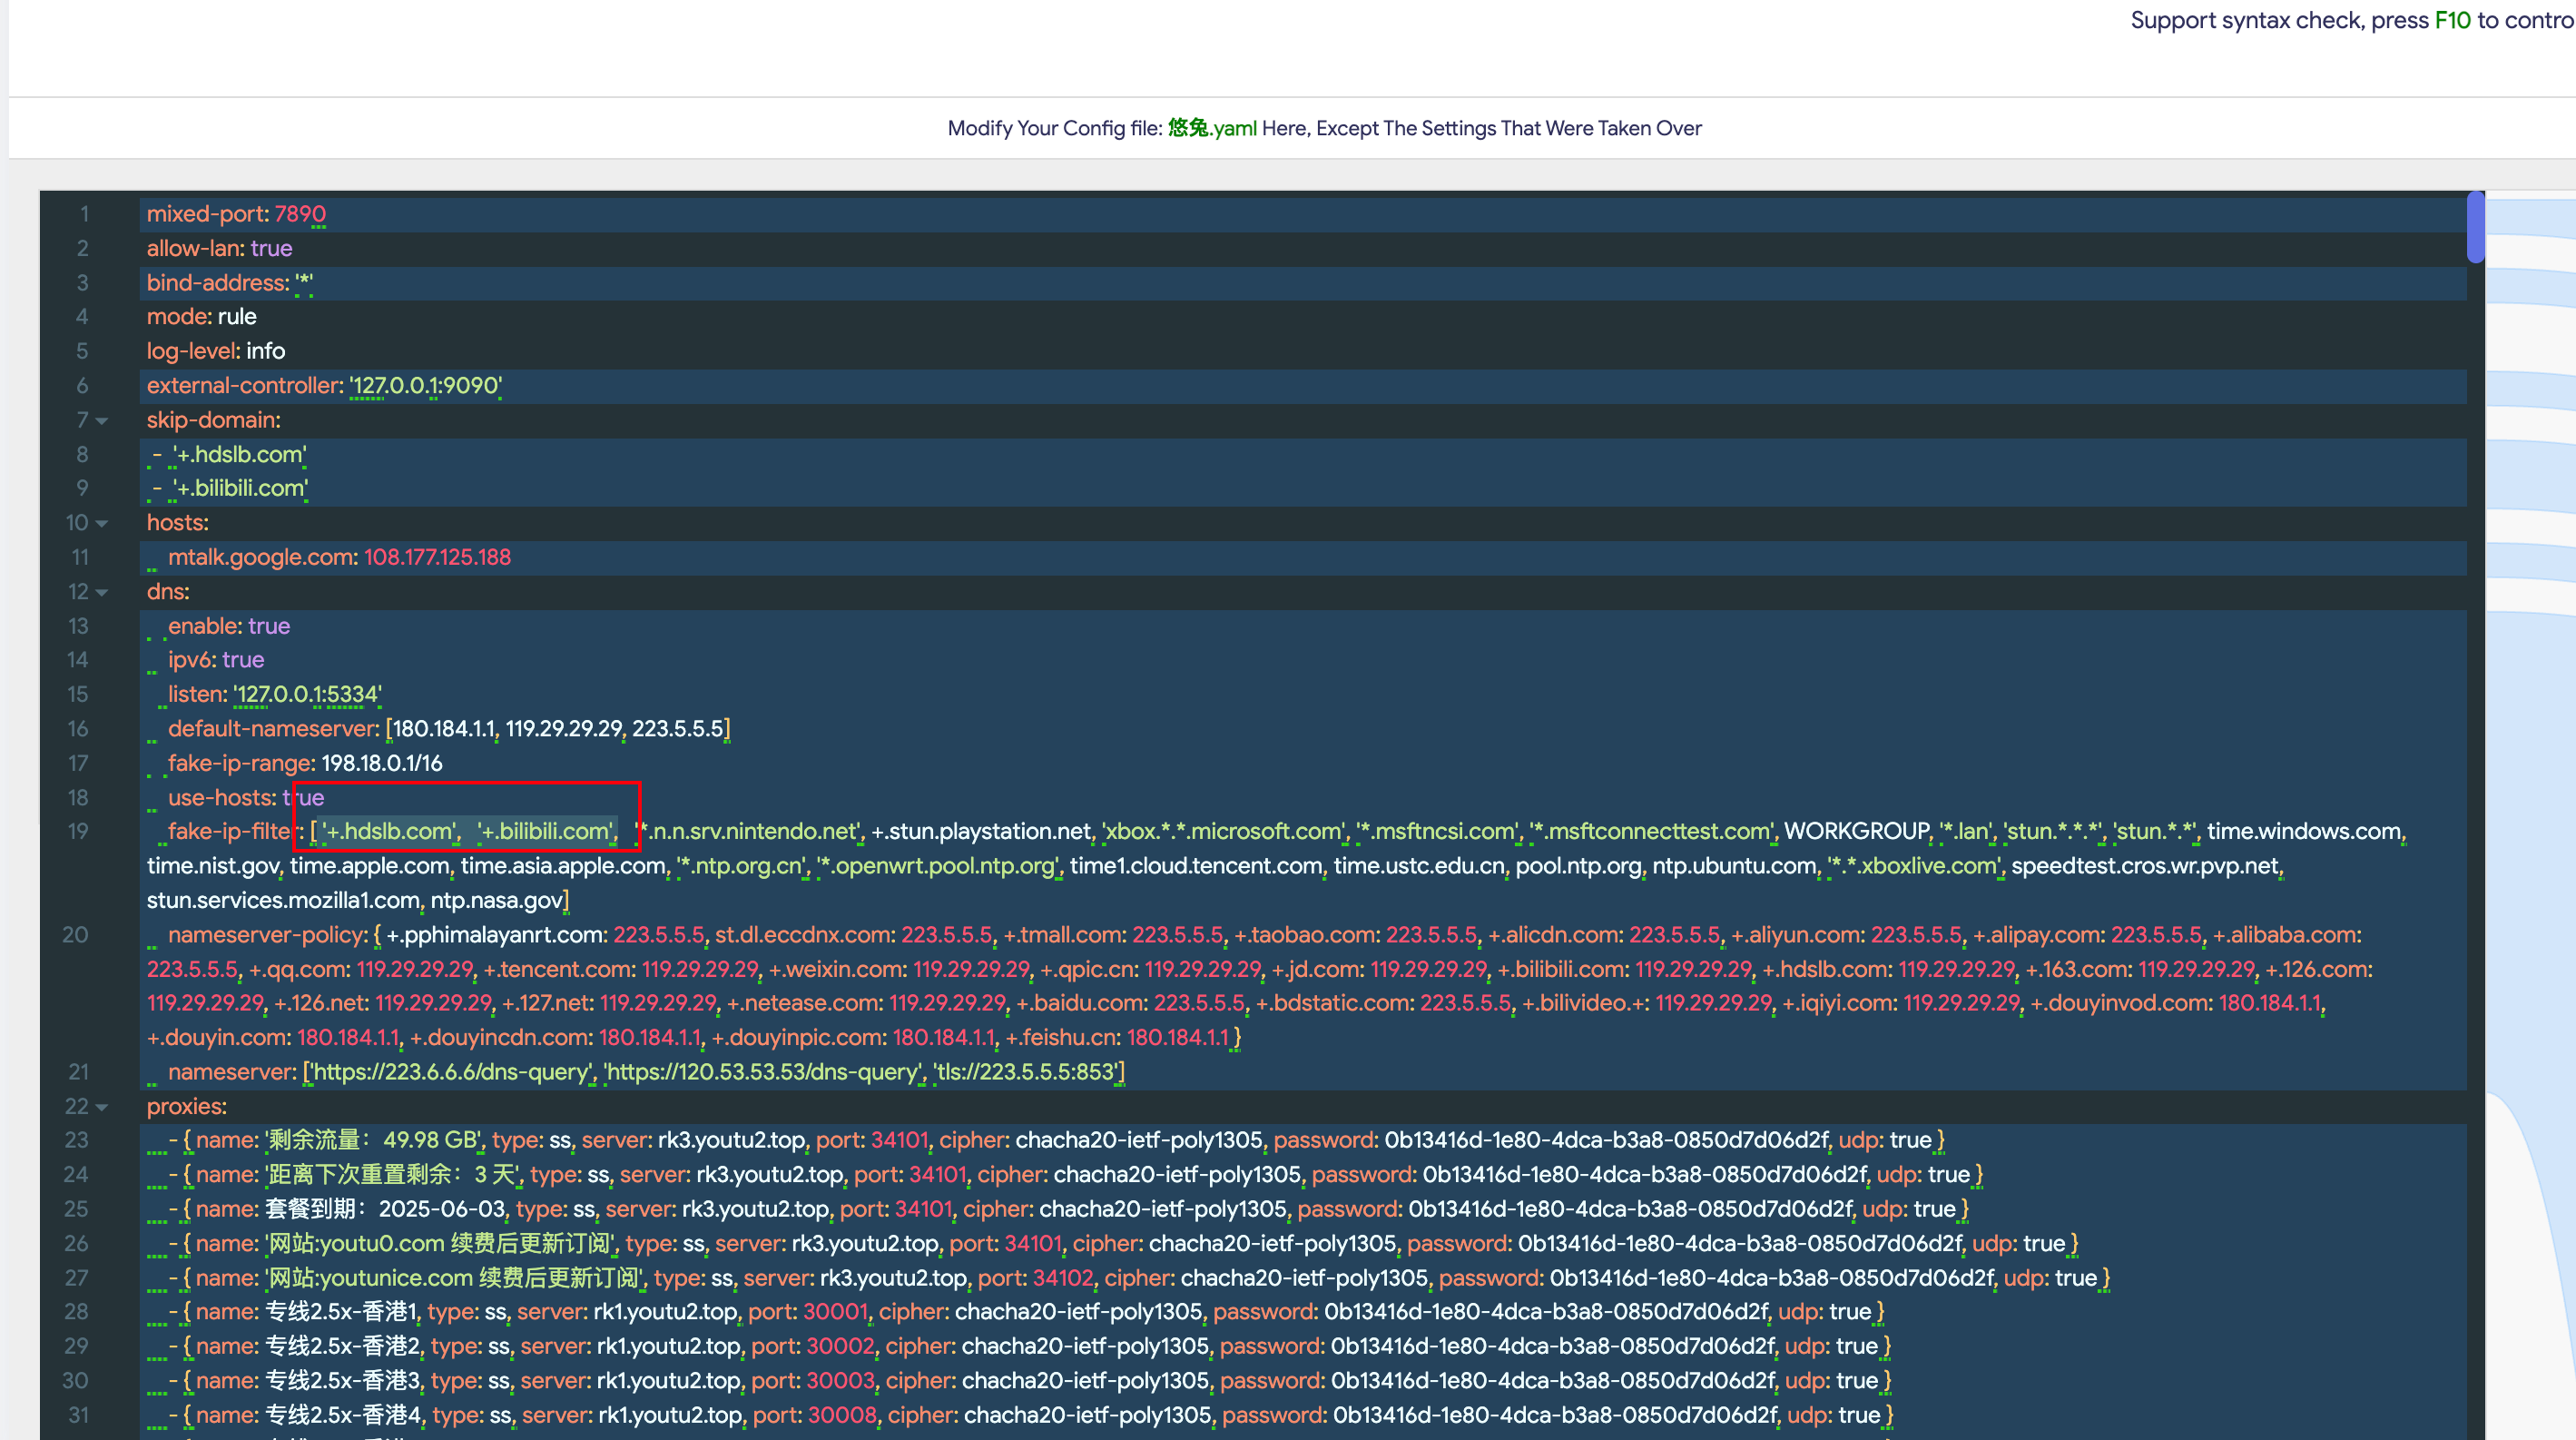Click the F10 shortcut hint text

[2452, 20]
